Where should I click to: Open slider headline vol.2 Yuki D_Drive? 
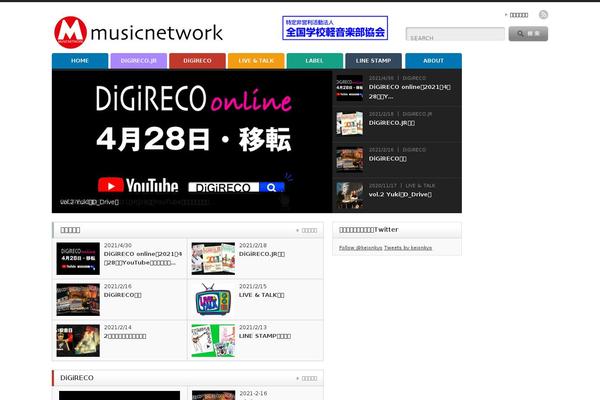click(400, 194)
